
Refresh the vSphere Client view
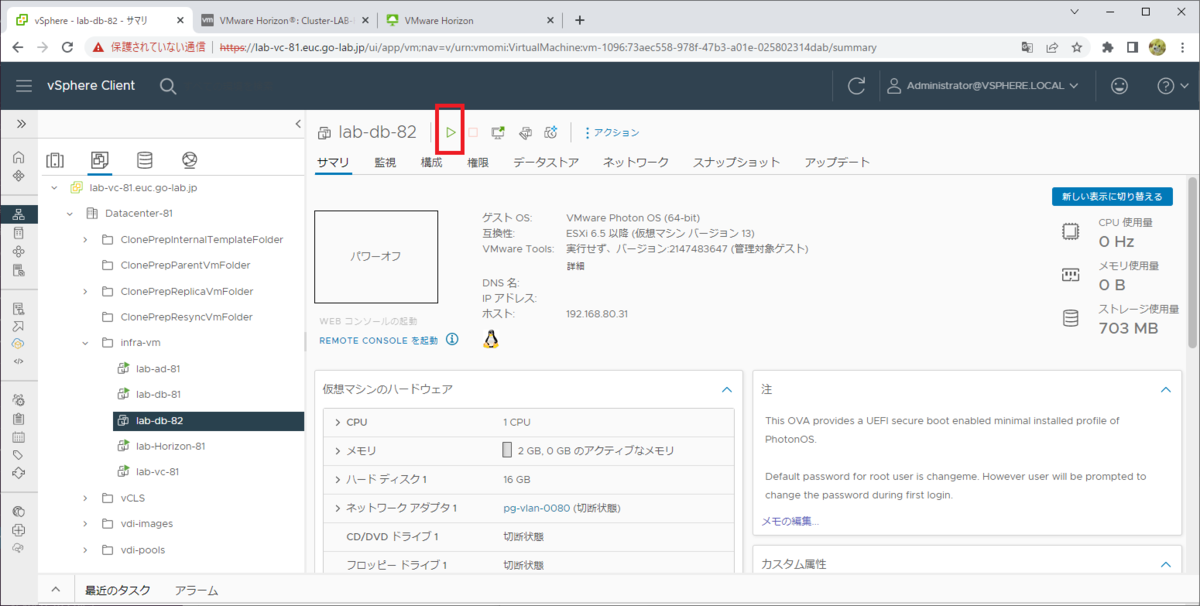click(856, 86)
